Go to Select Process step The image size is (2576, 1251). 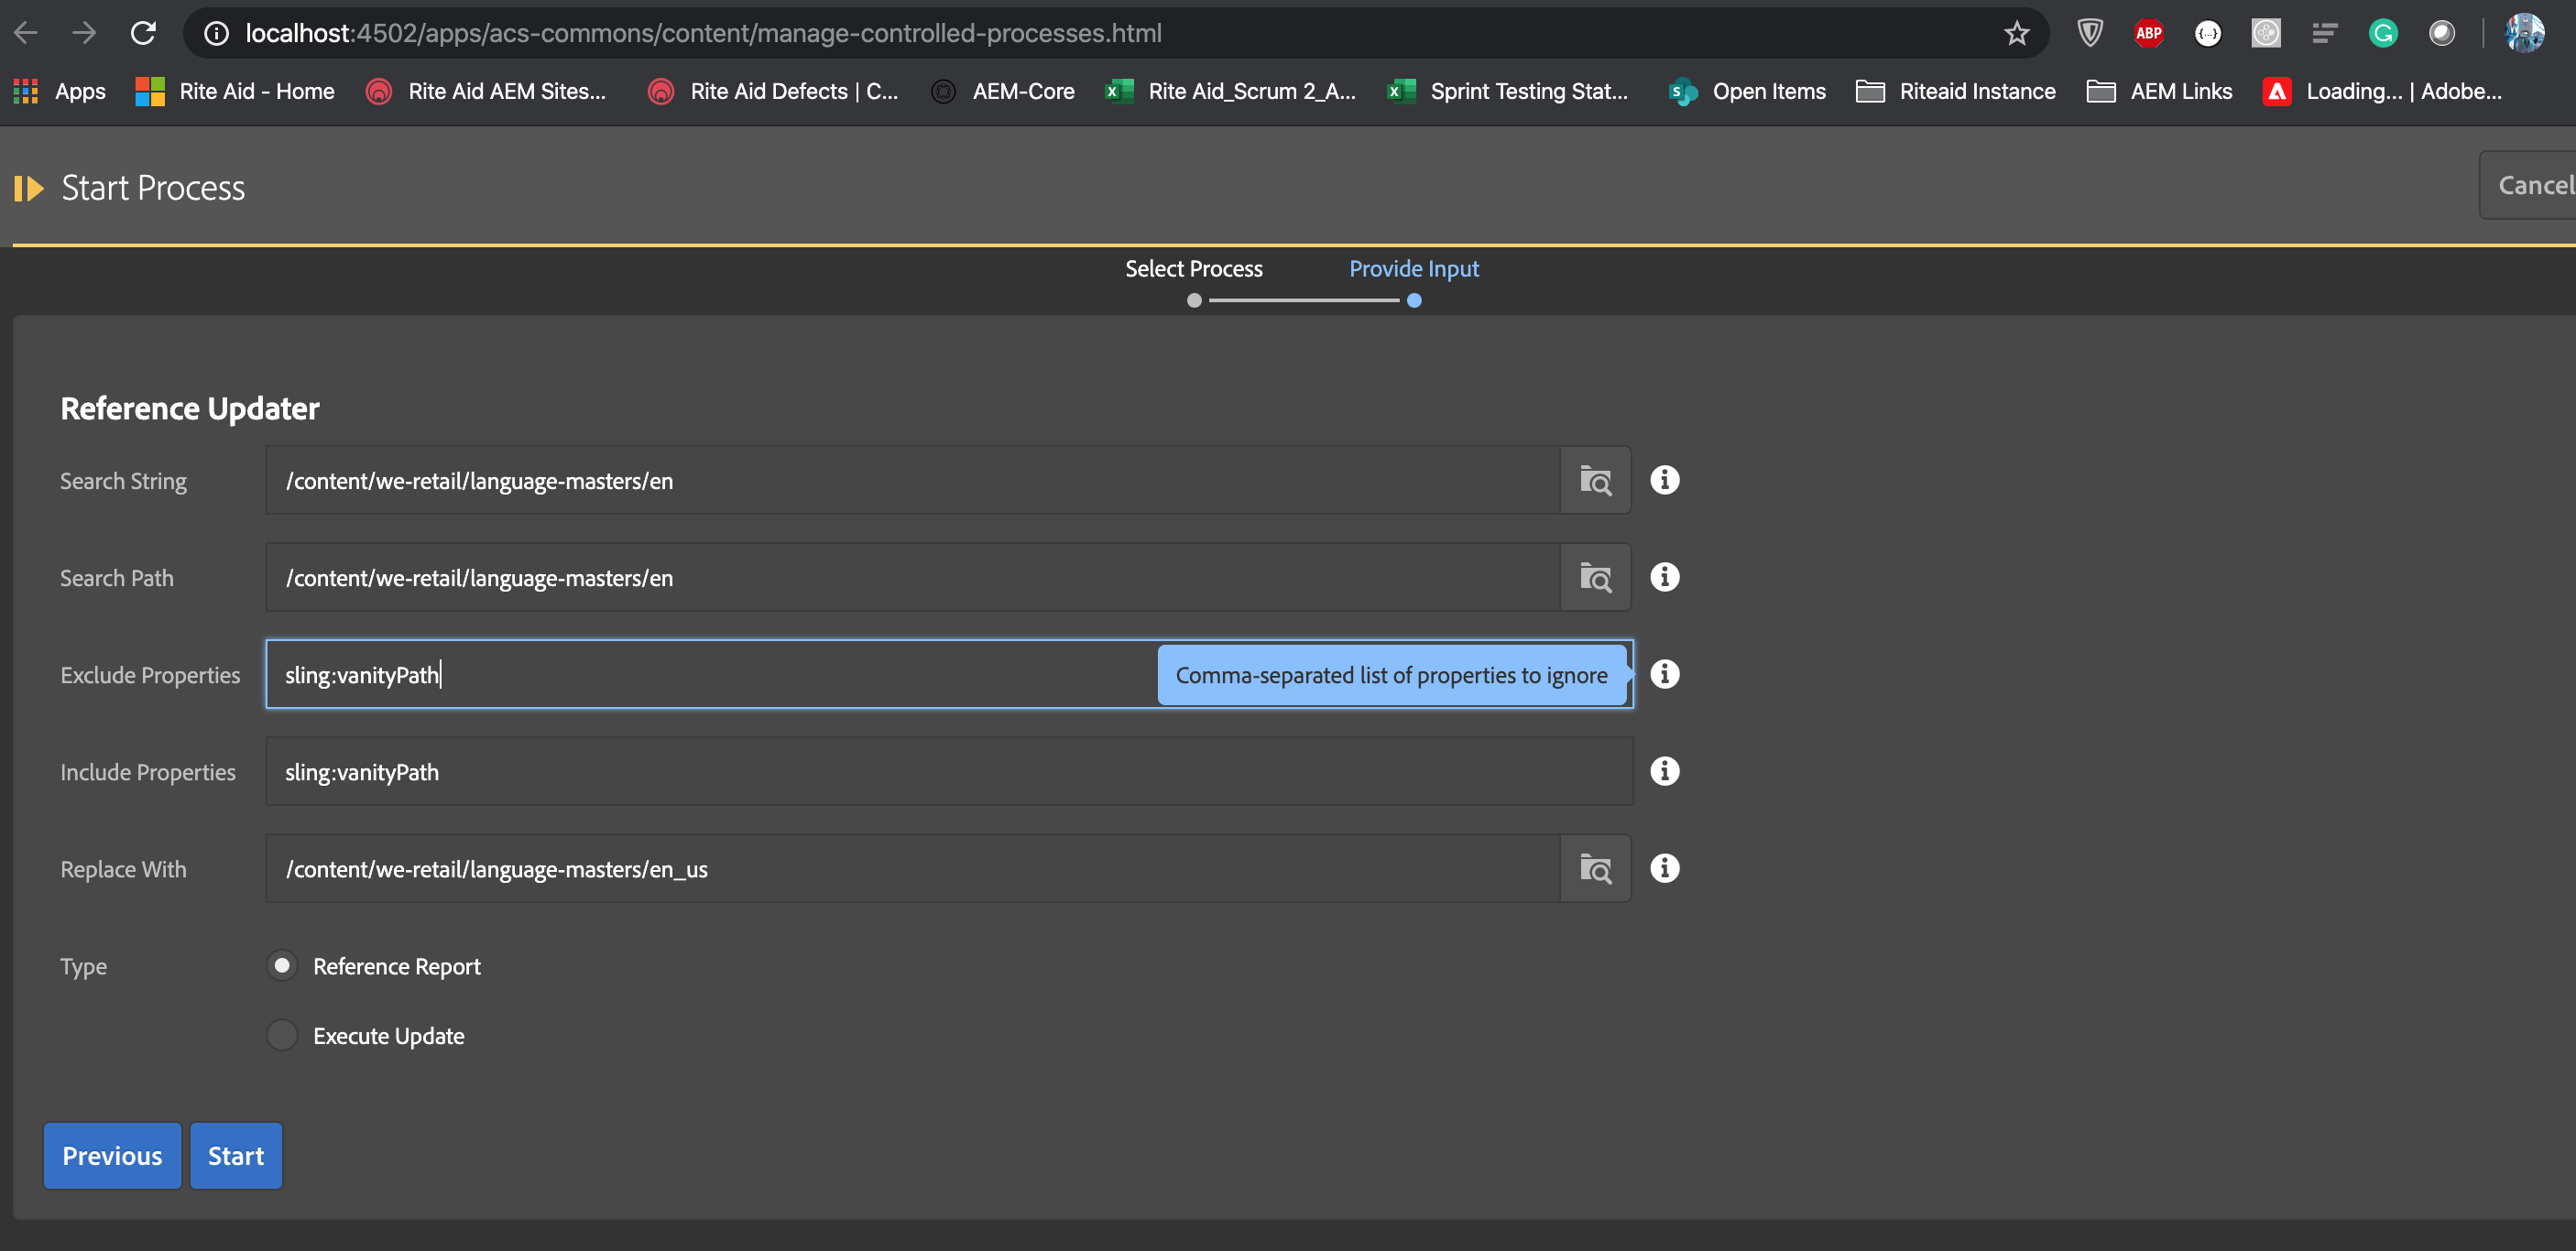pos(1193,269)
